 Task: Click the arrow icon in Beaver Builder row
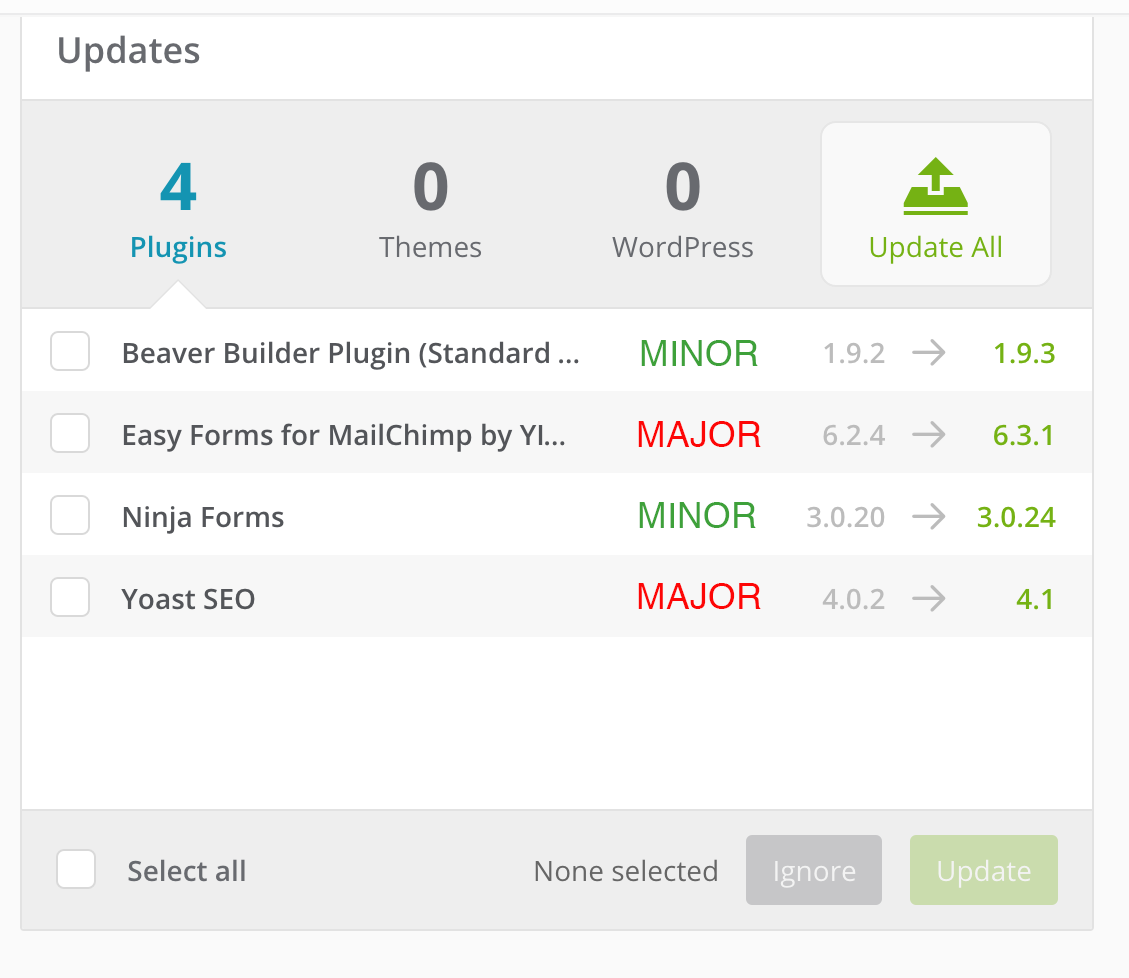coord(929,353)
